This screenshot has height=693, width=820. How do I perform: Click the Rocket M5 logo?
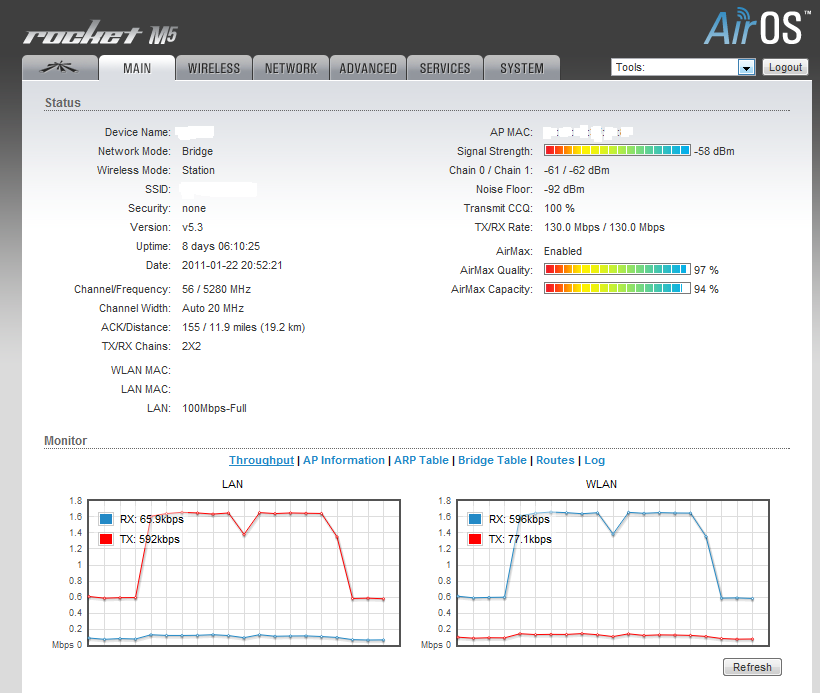point(100,33)
